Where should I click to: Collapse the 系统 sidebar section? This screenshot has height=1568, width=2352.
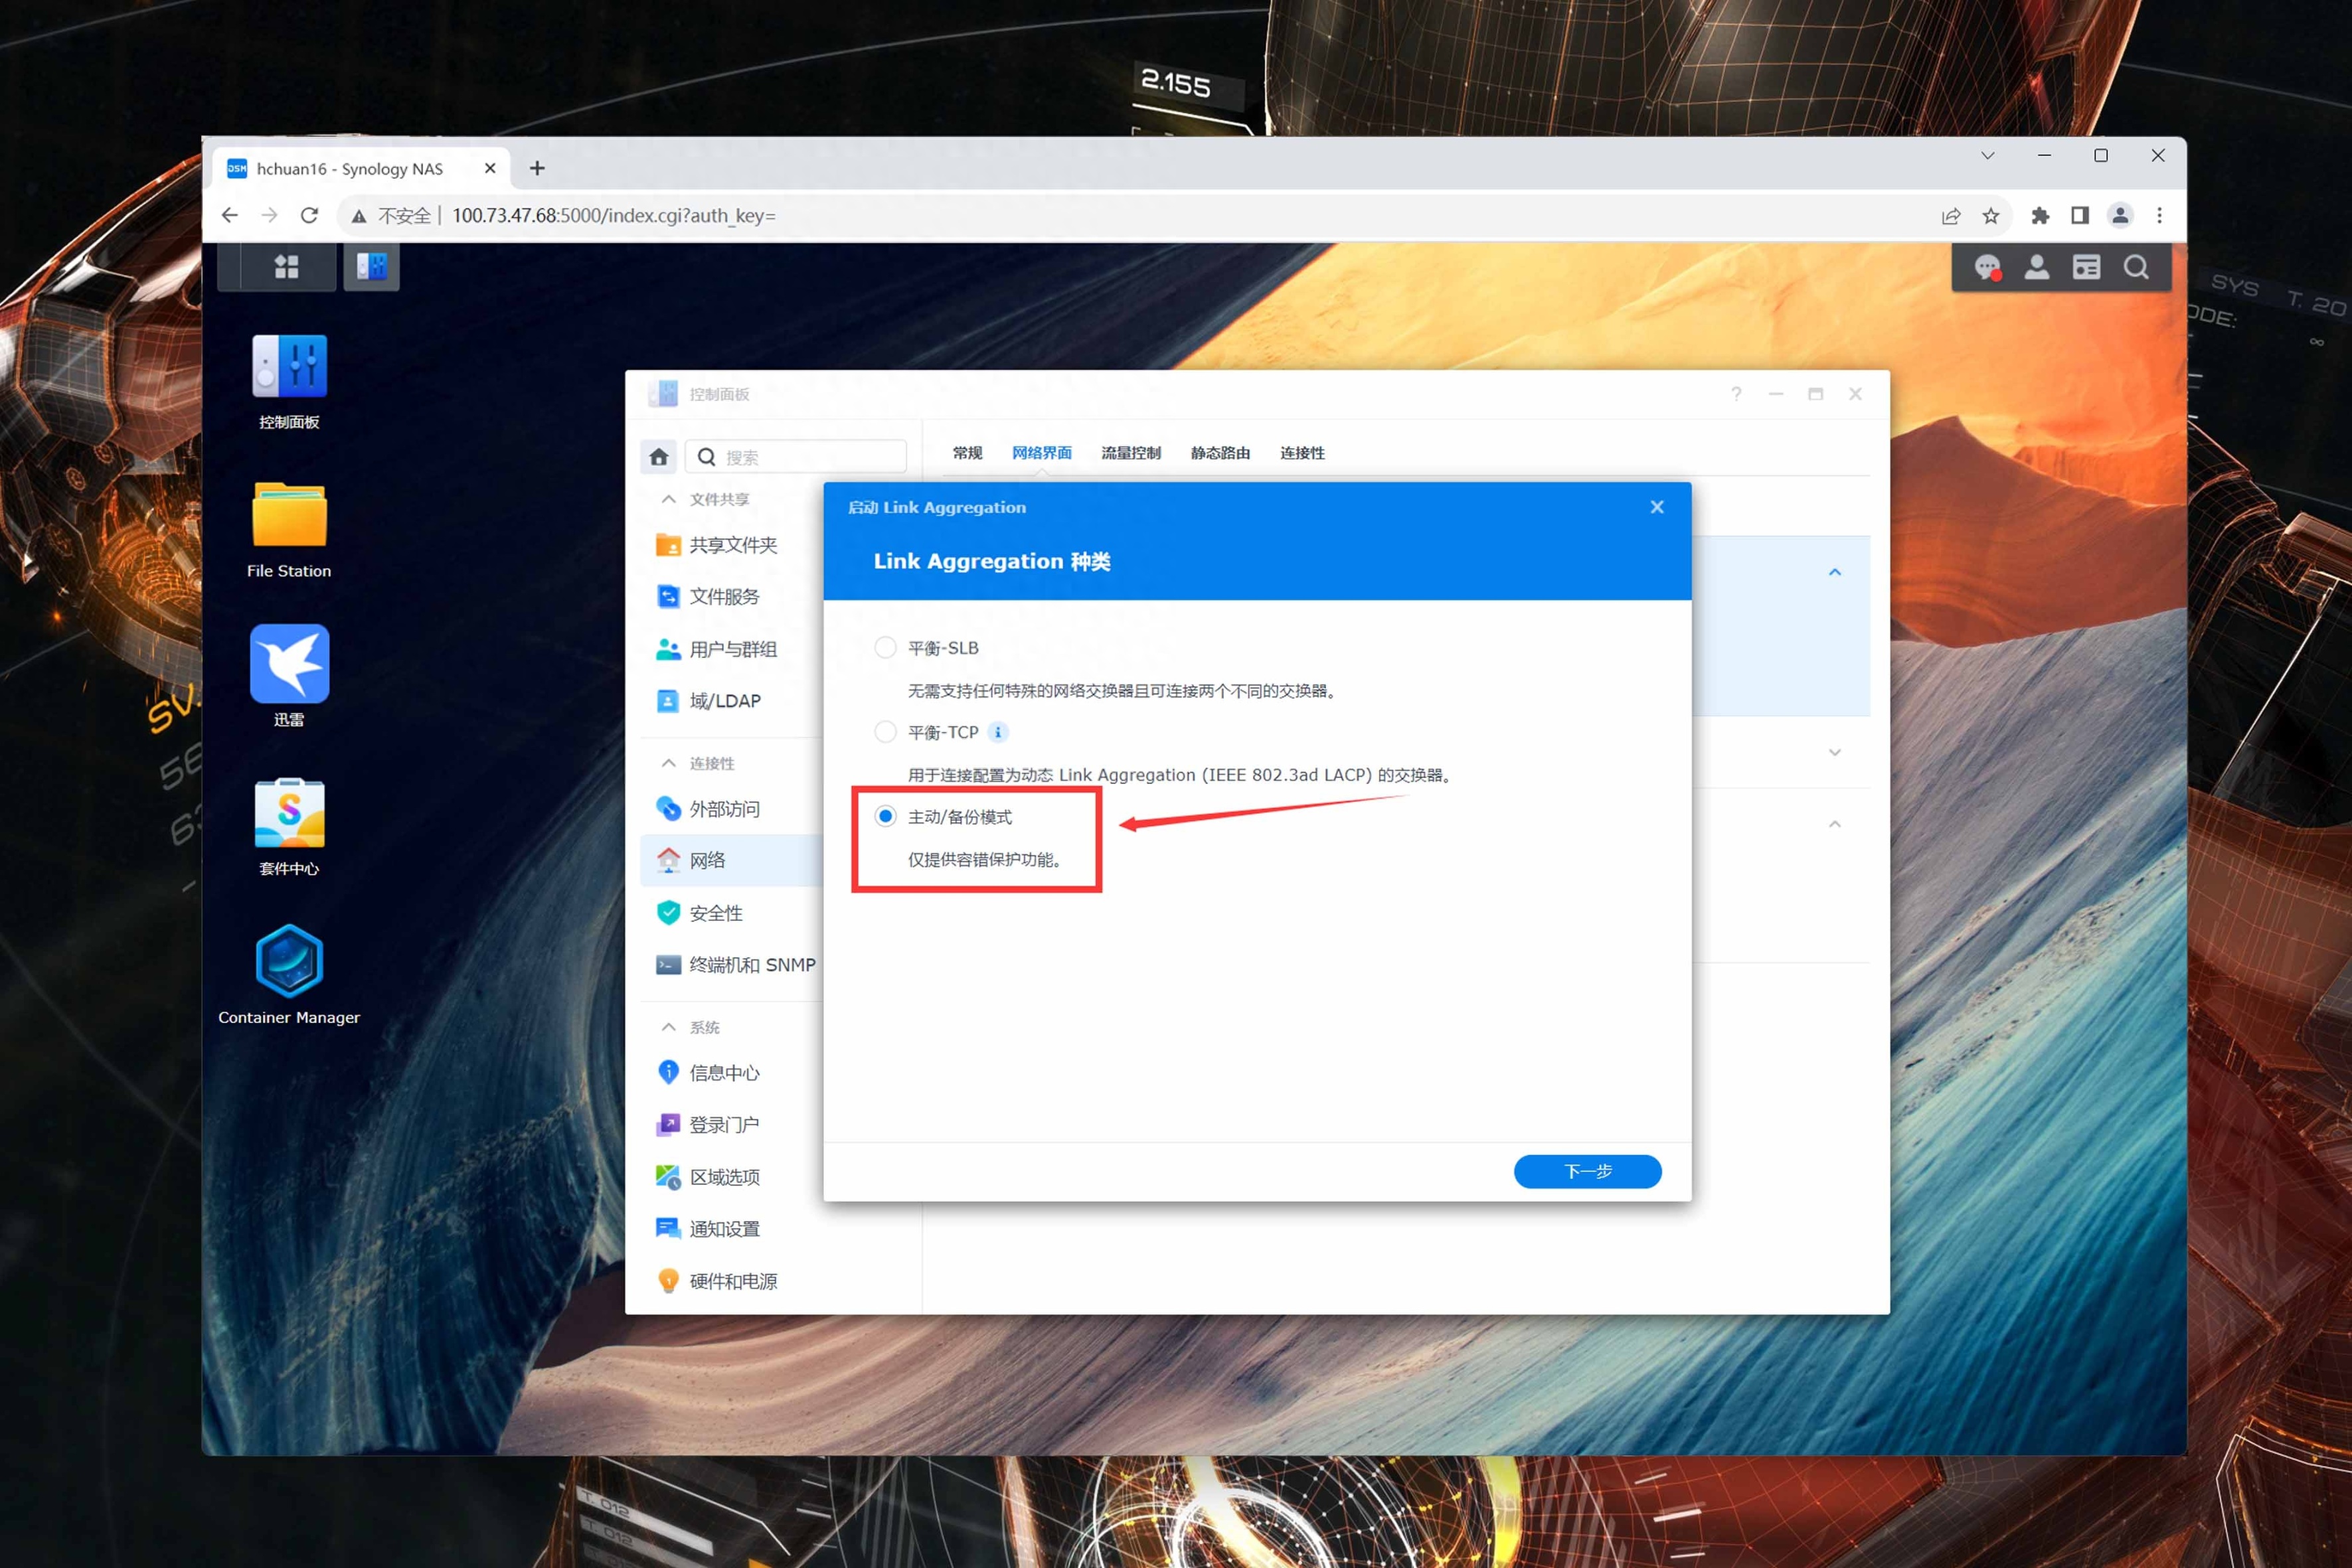pos(669,1027)
